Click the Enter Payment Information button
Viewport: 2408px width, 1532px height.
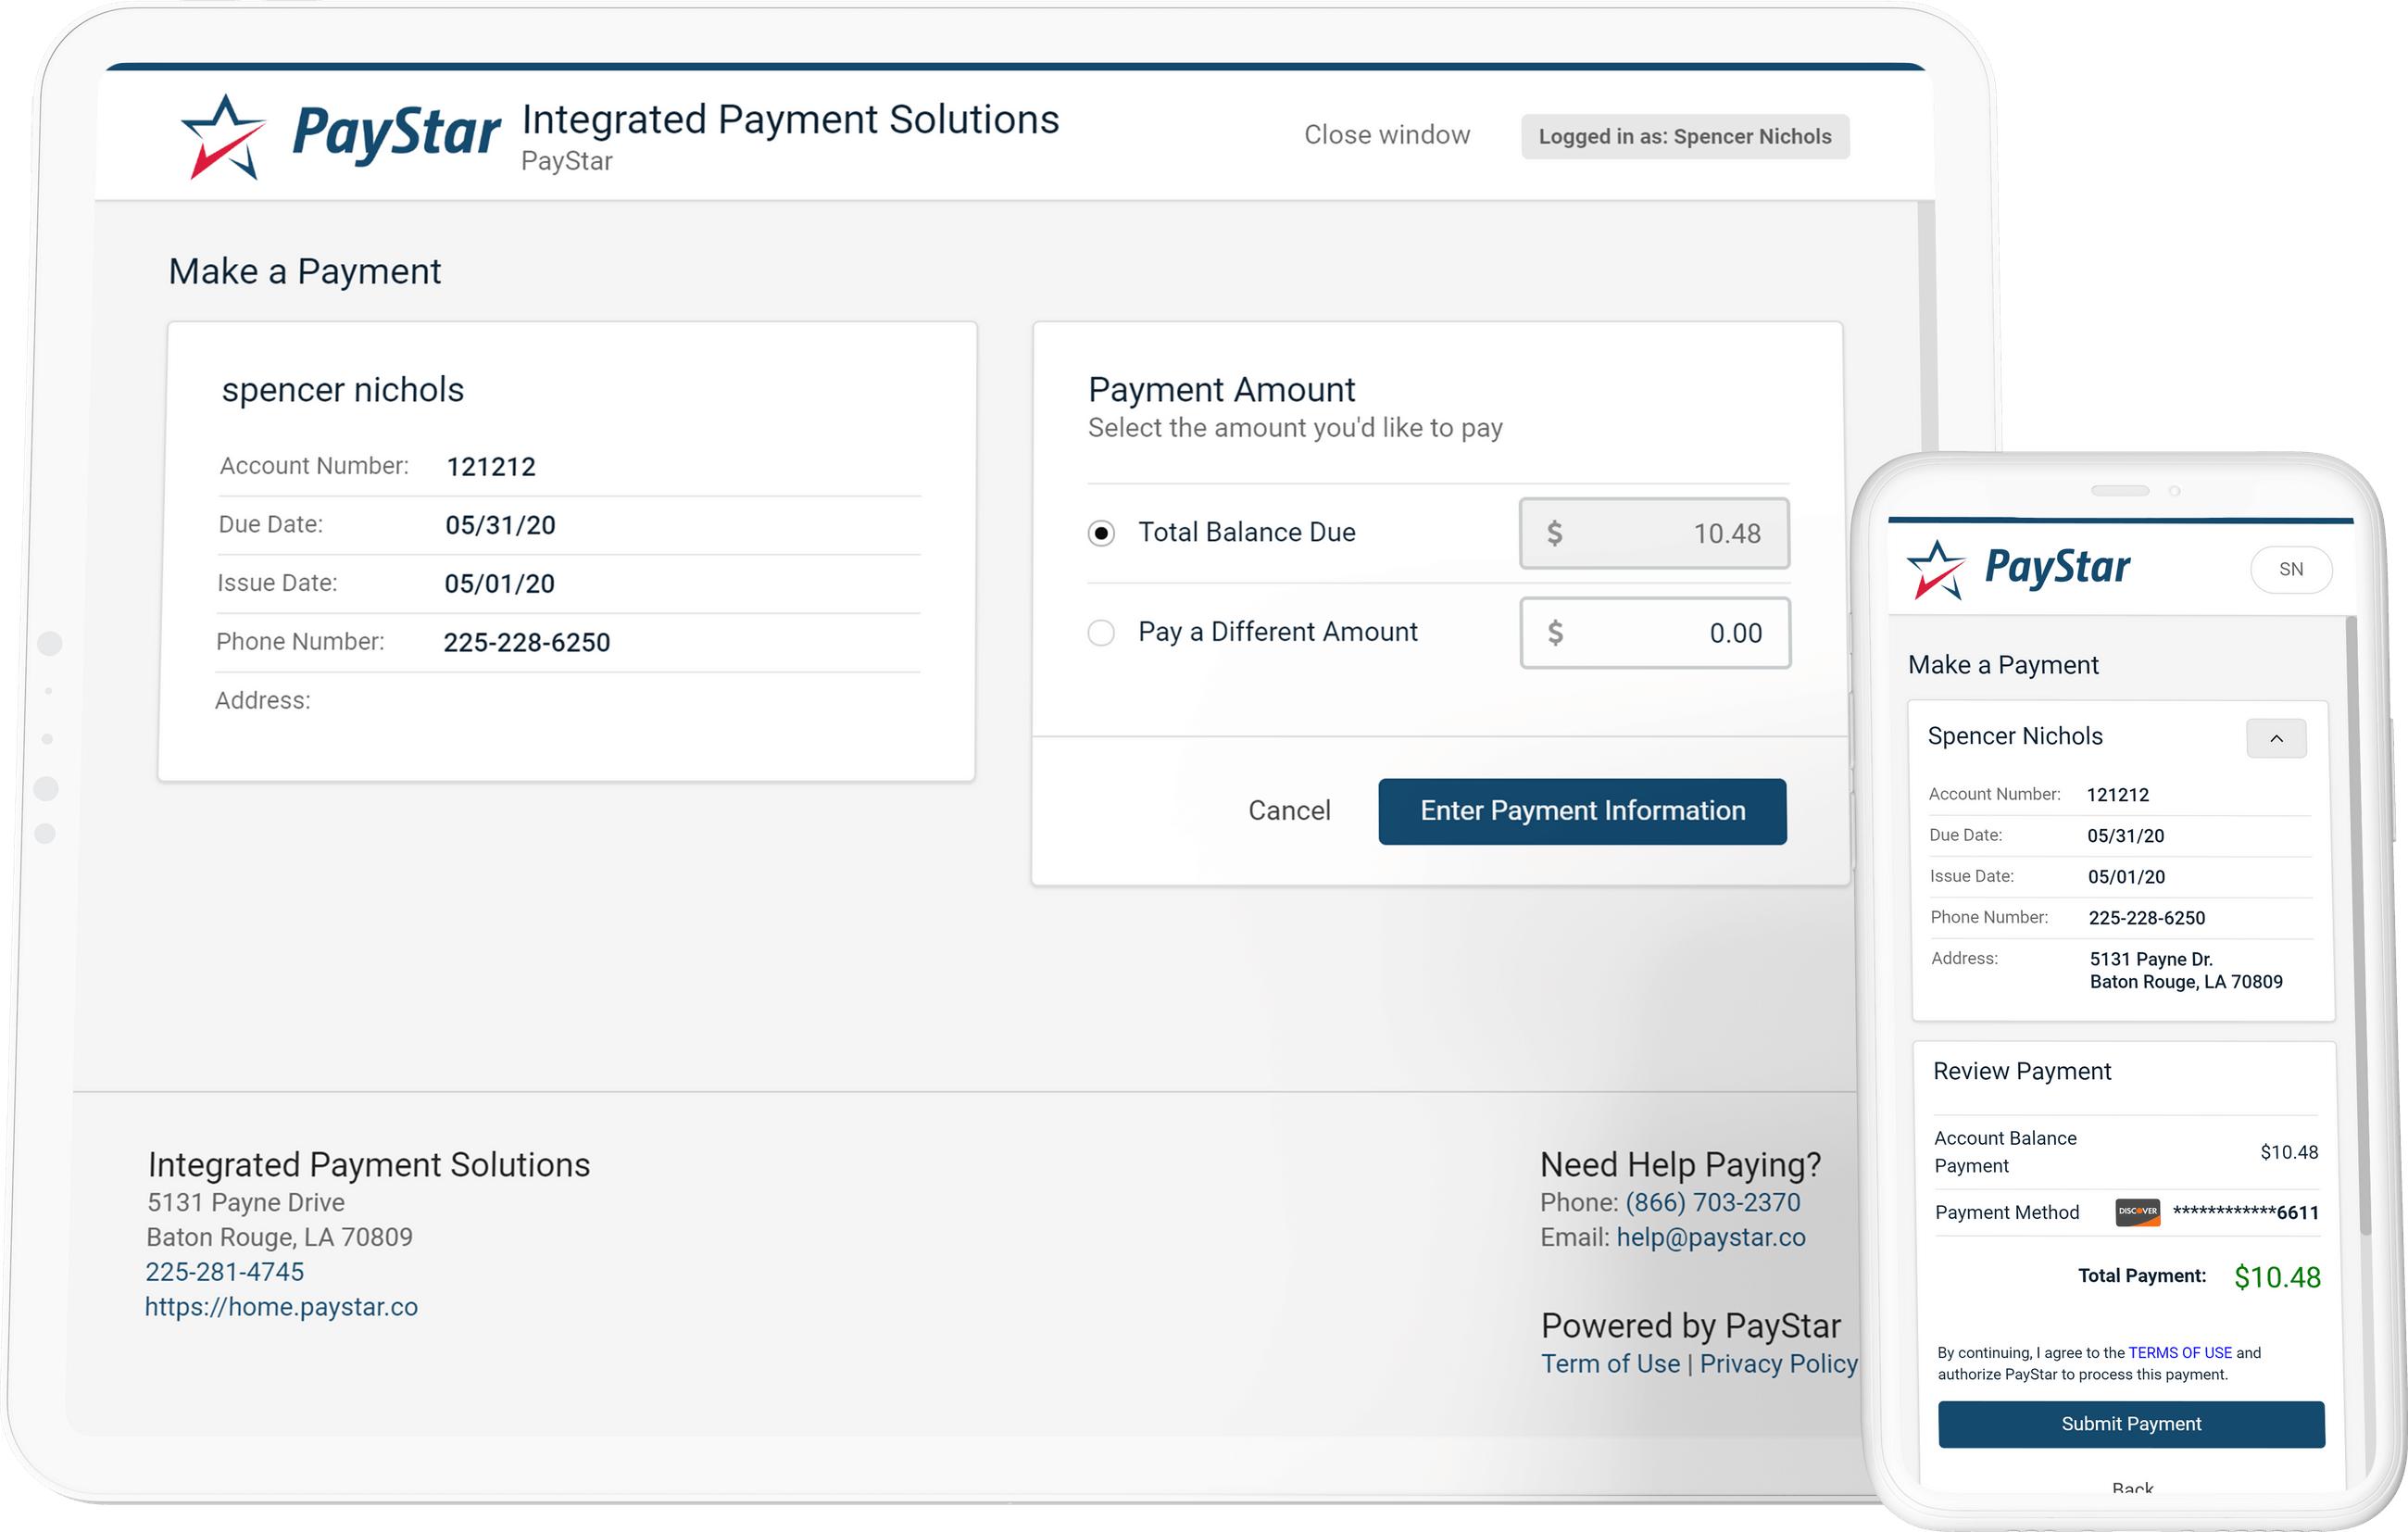tap(1582, 811)
